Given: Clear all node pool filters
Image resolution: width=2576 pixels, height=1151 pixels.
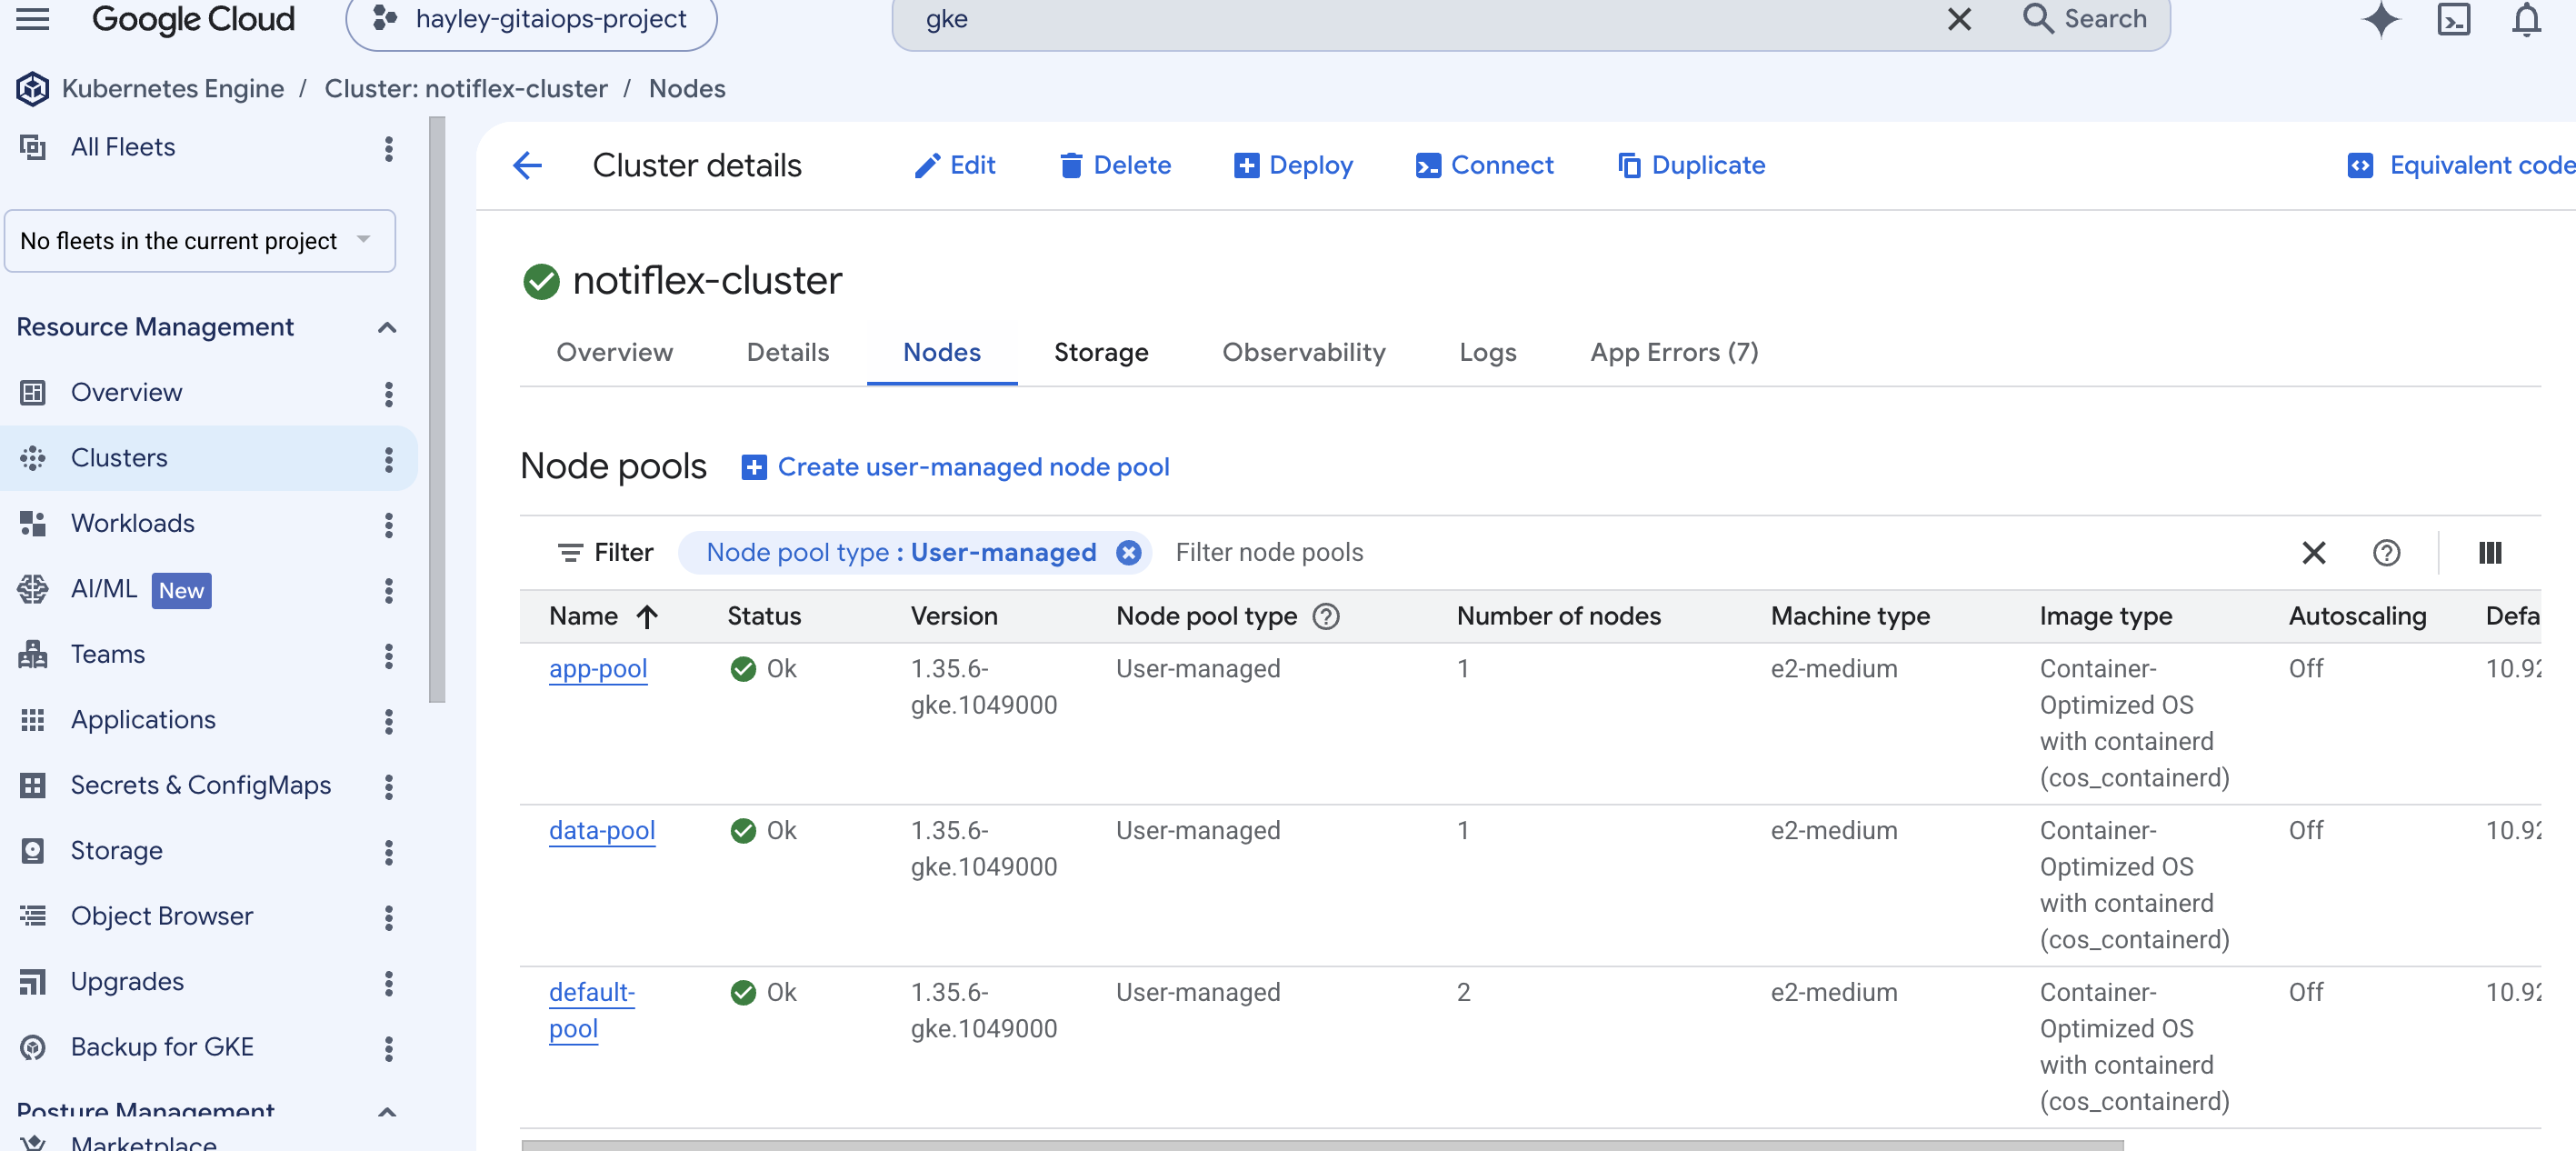Looking at the screenshot, I should point(2314,553).
